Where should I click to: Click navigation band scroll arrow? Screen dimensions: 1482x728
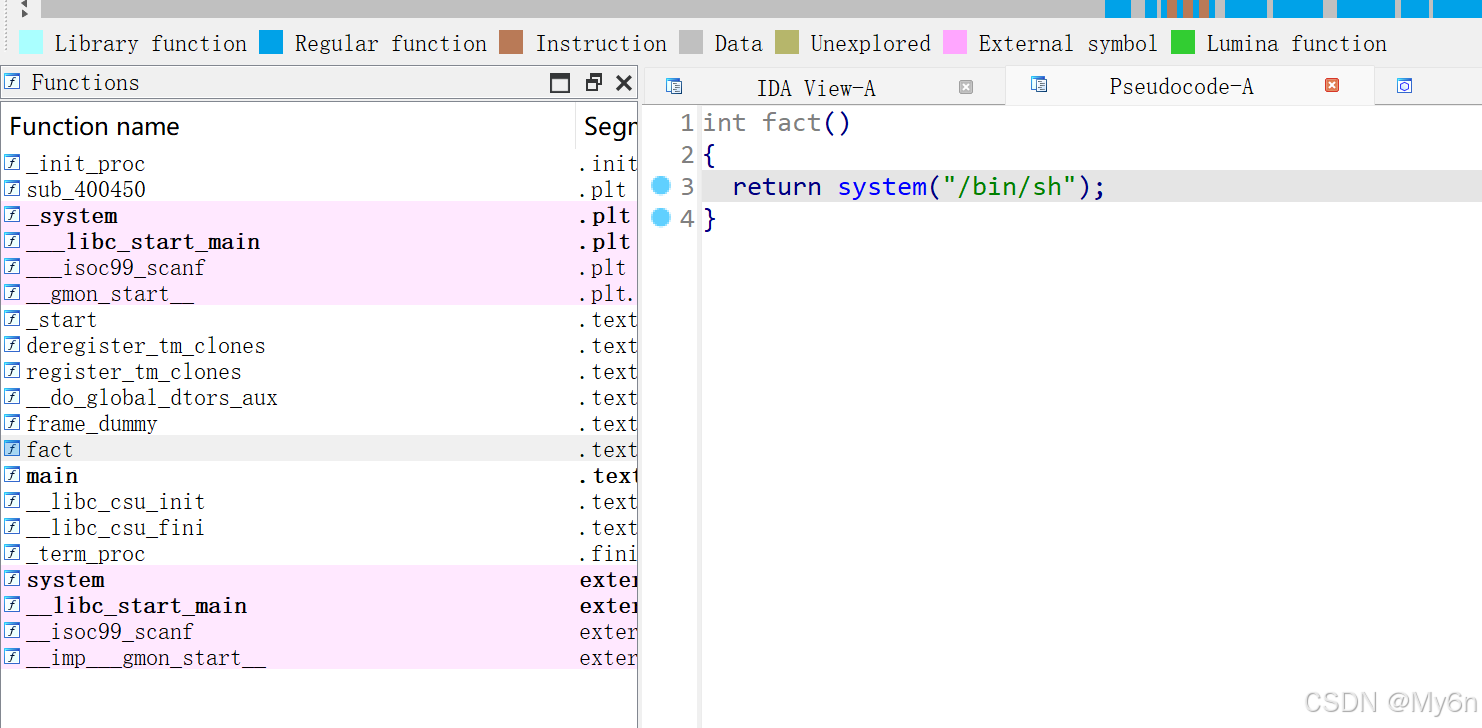[25, 10]
